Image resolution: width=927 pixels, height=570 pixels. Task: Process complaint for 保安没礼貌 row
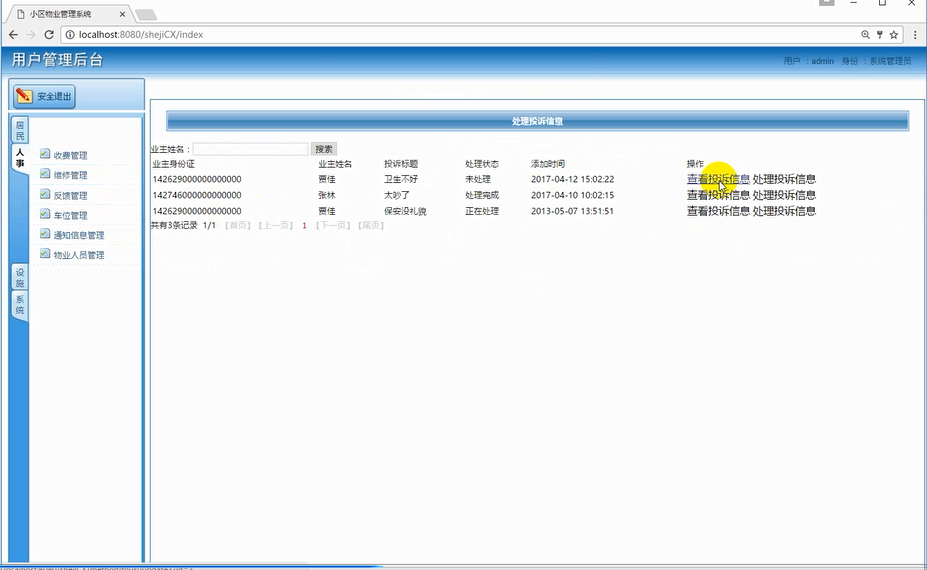click(x=784, y=211)
